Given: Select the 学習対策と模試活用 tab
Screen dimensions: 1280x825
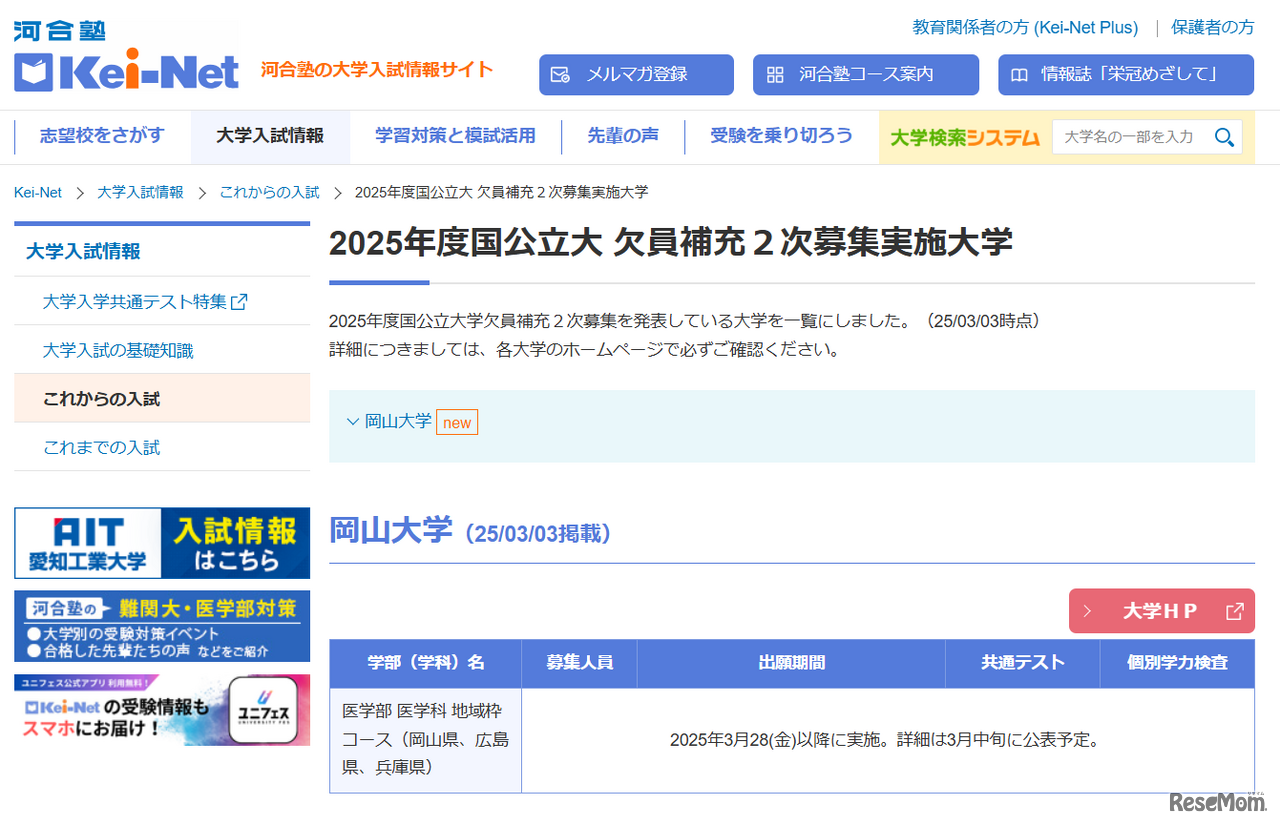Looking at the screenshot, I should (x=455, y=137).
